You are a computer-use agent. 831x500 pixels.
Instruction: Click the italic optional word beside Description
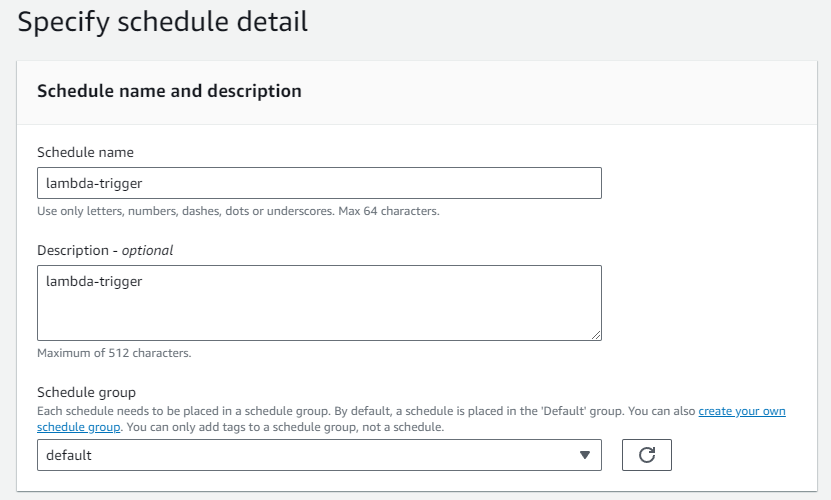[x=147, y=250]
